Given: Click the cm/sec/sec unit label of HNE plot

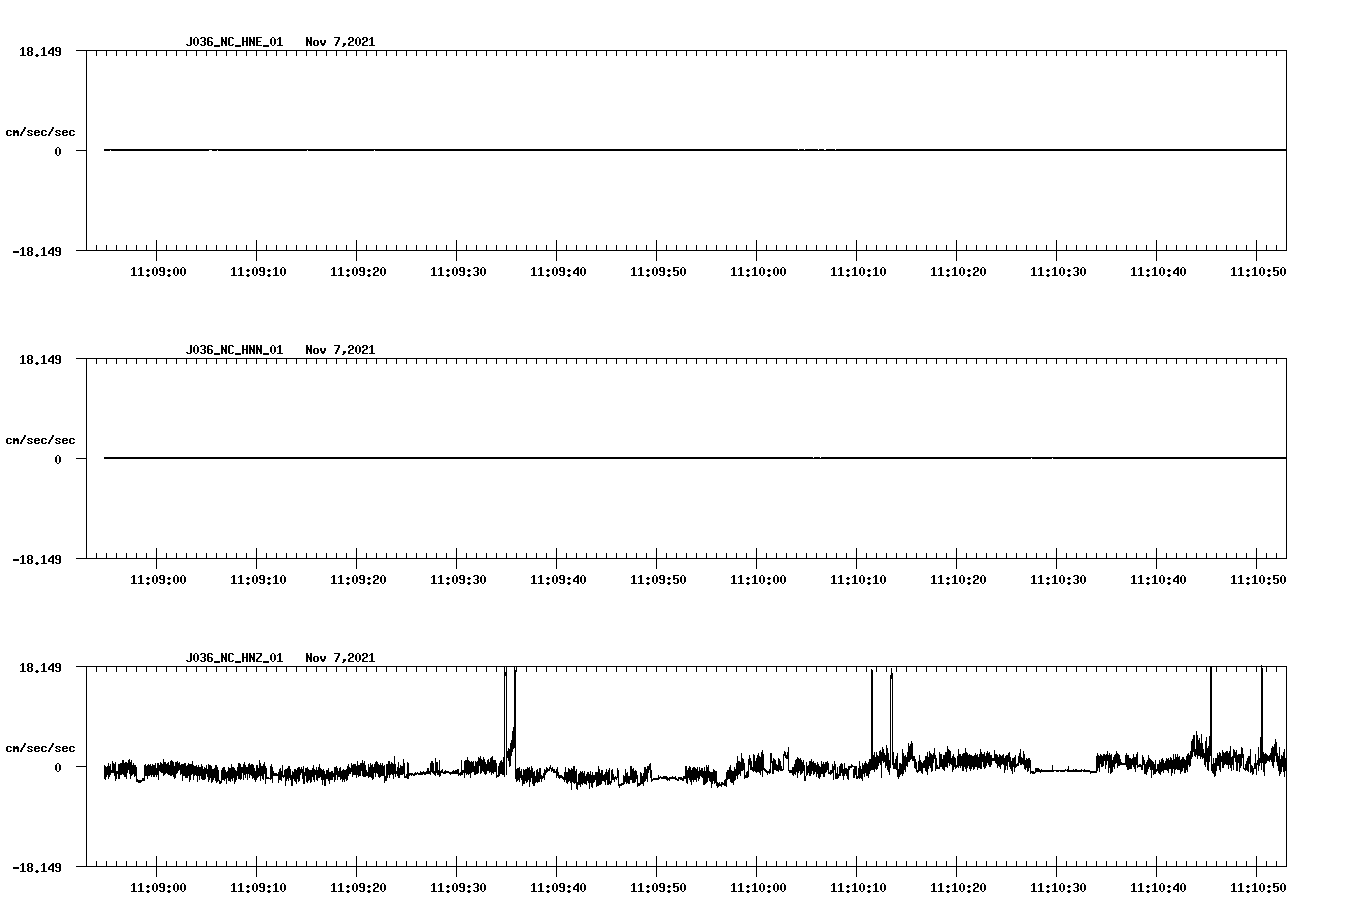Looking at the screenshot, I should 40,132.
